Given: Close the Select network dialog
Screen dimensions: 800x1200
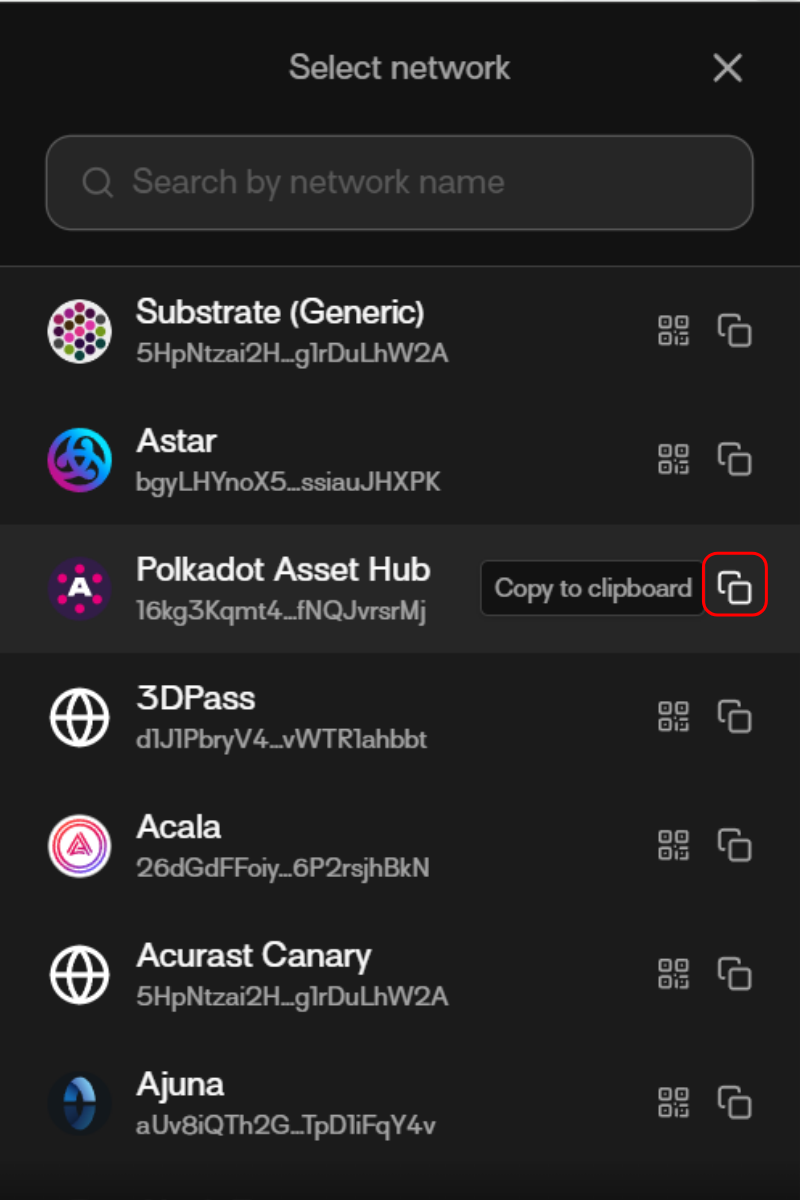Looking at the screenshot, I should [727, 68].
